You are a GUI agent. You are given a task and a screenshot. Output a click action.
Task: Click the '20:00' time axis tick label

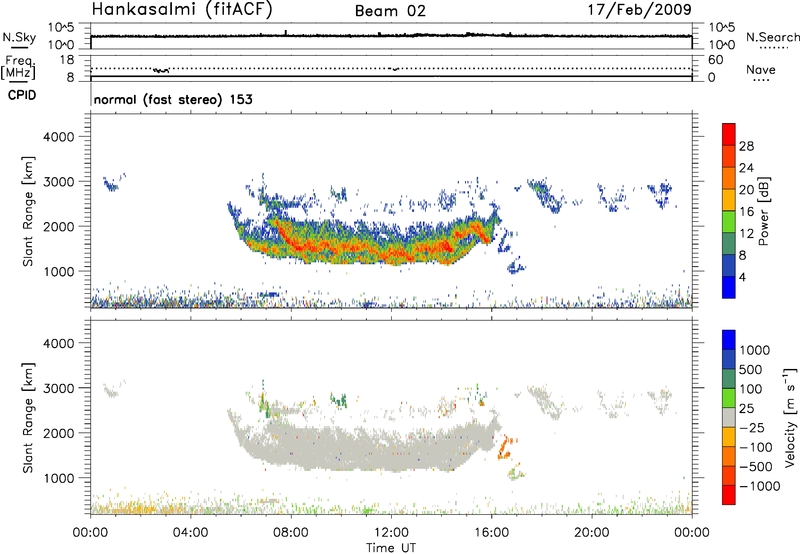click(591, 533)
